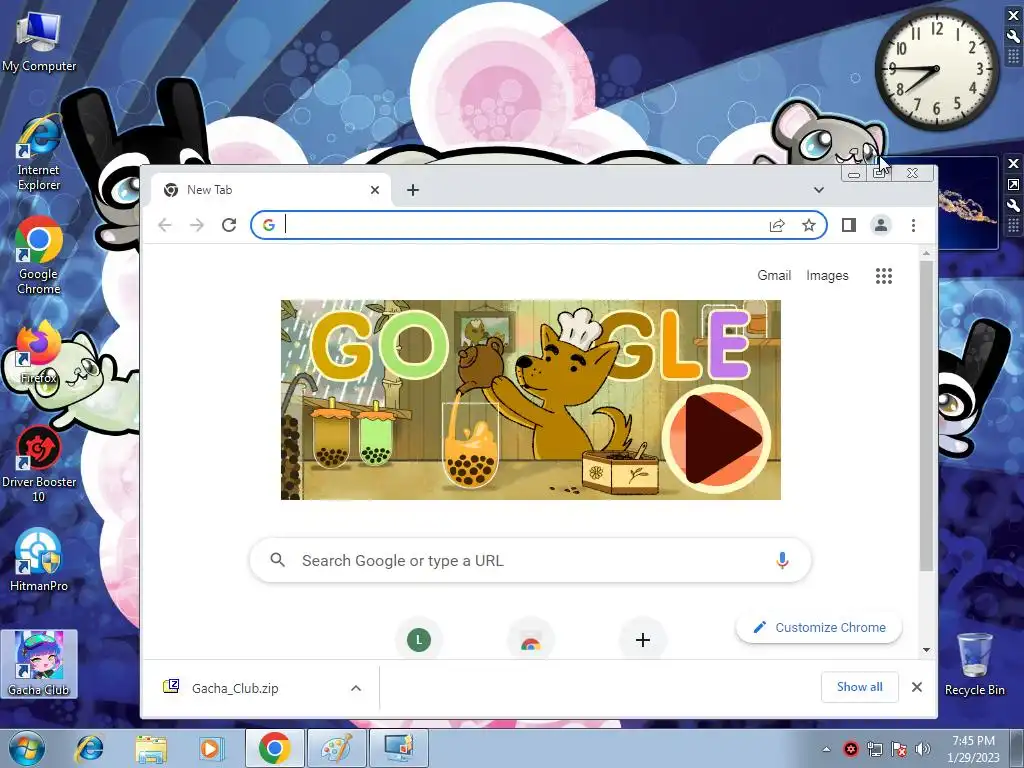
Task: Open the volume speaker tray icon
Action: pyautogui.click(x=922, y=749)
